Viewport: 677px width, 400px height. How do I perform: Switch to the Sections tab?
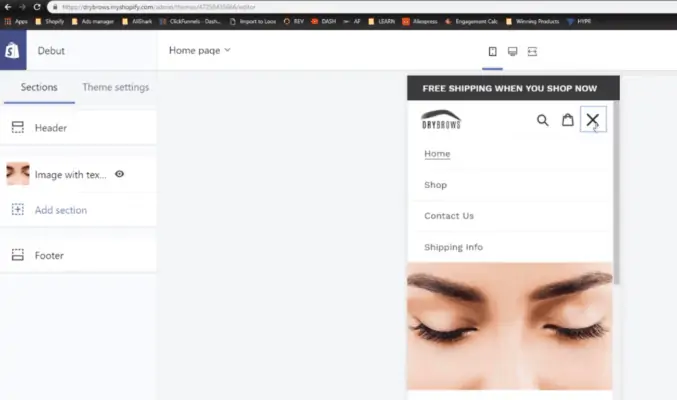(x=39, y=87)
